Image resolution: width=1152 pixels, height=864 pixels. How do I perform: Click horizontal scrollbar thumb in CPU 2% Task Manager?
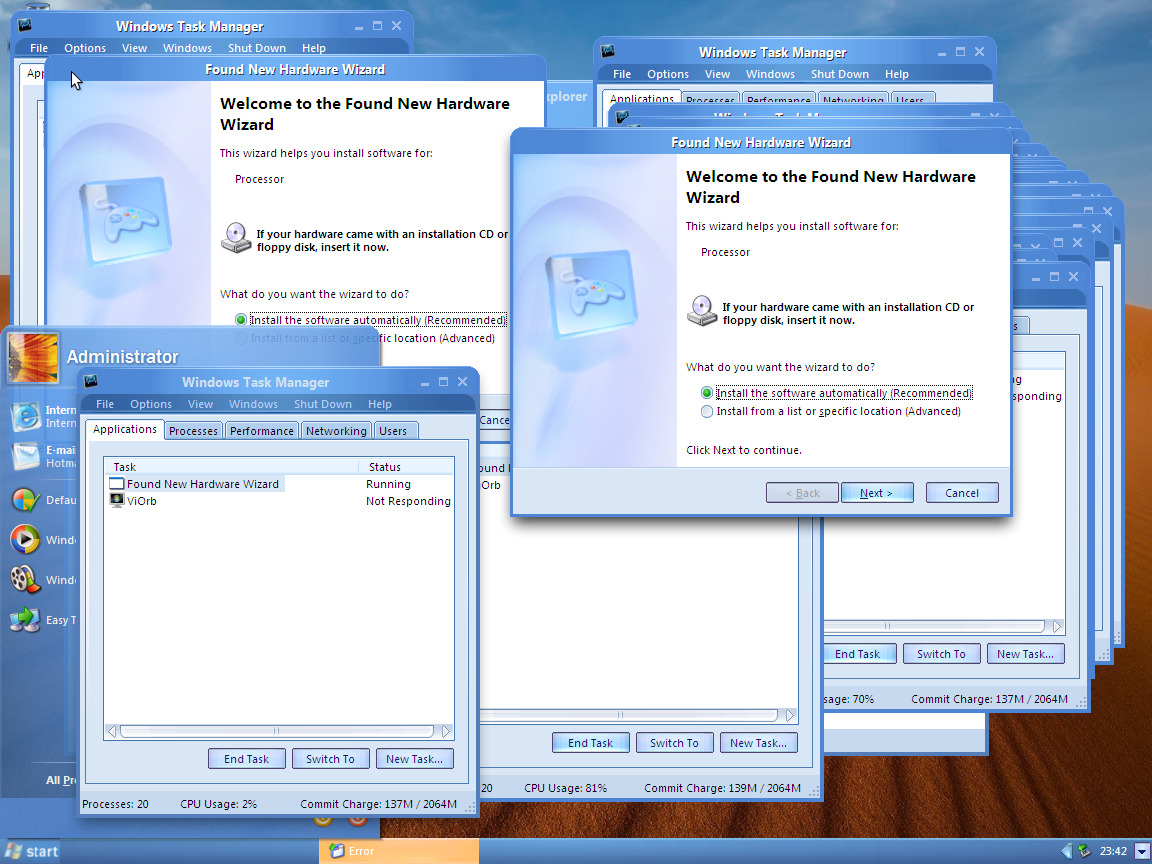point(276,731)
